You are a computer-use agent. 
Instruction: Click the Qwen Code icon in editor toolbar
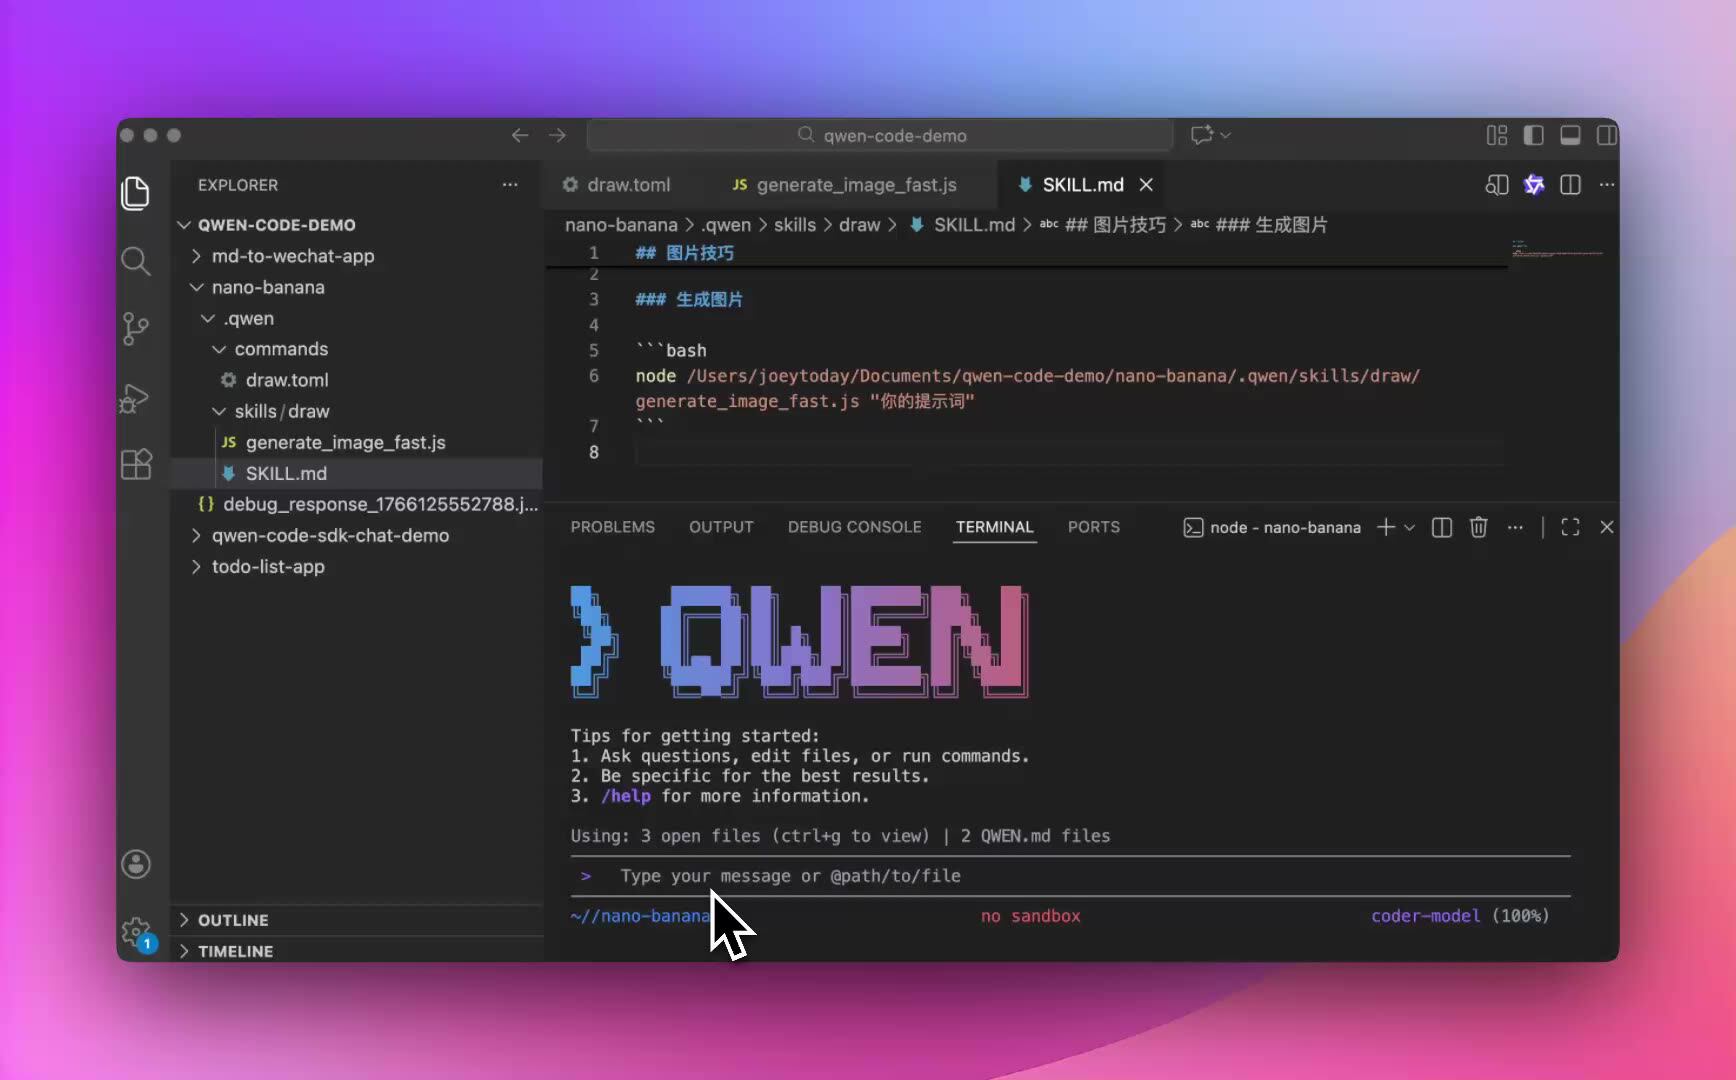click(1534, 185)
